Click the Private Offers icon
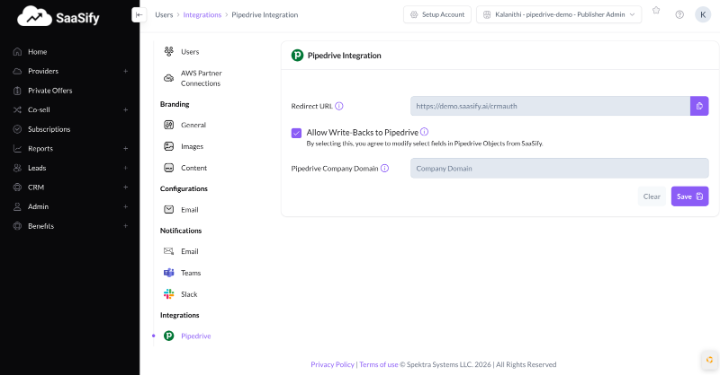This screenshot has height=375, width=720. click(17, 90)
